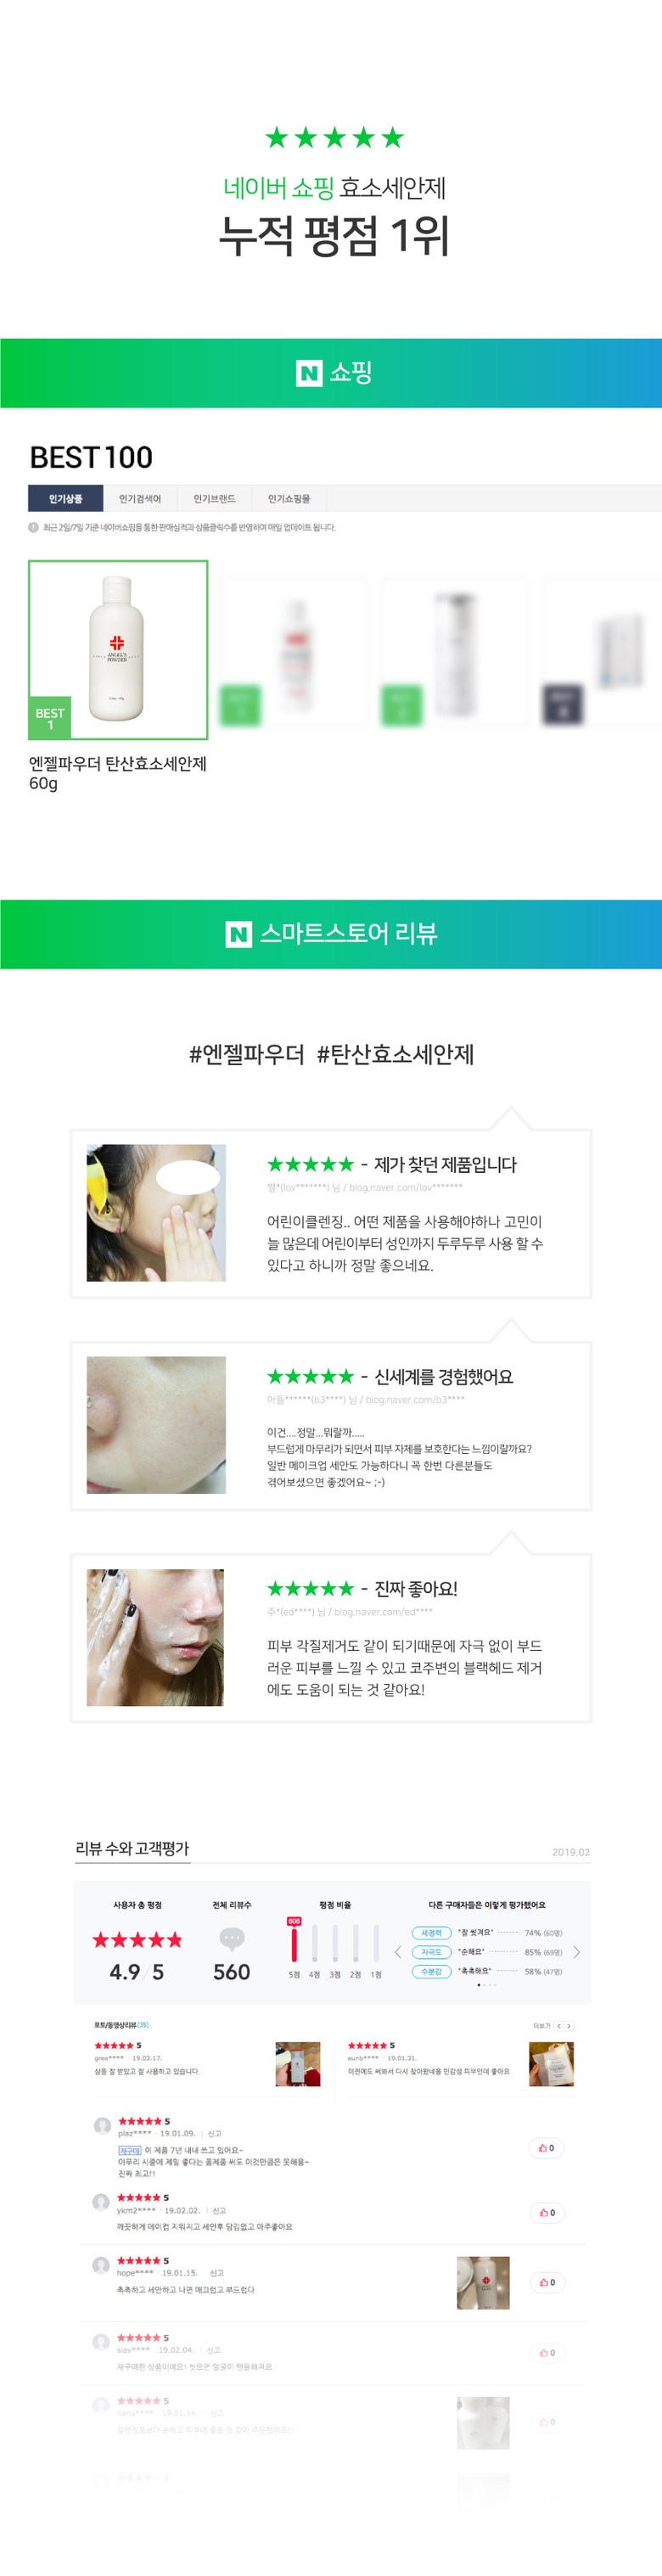Screen dimensions: 662x2576
Task: Click the avatar icon of plaz**** reviewer
Action: tap(102, 2125)
